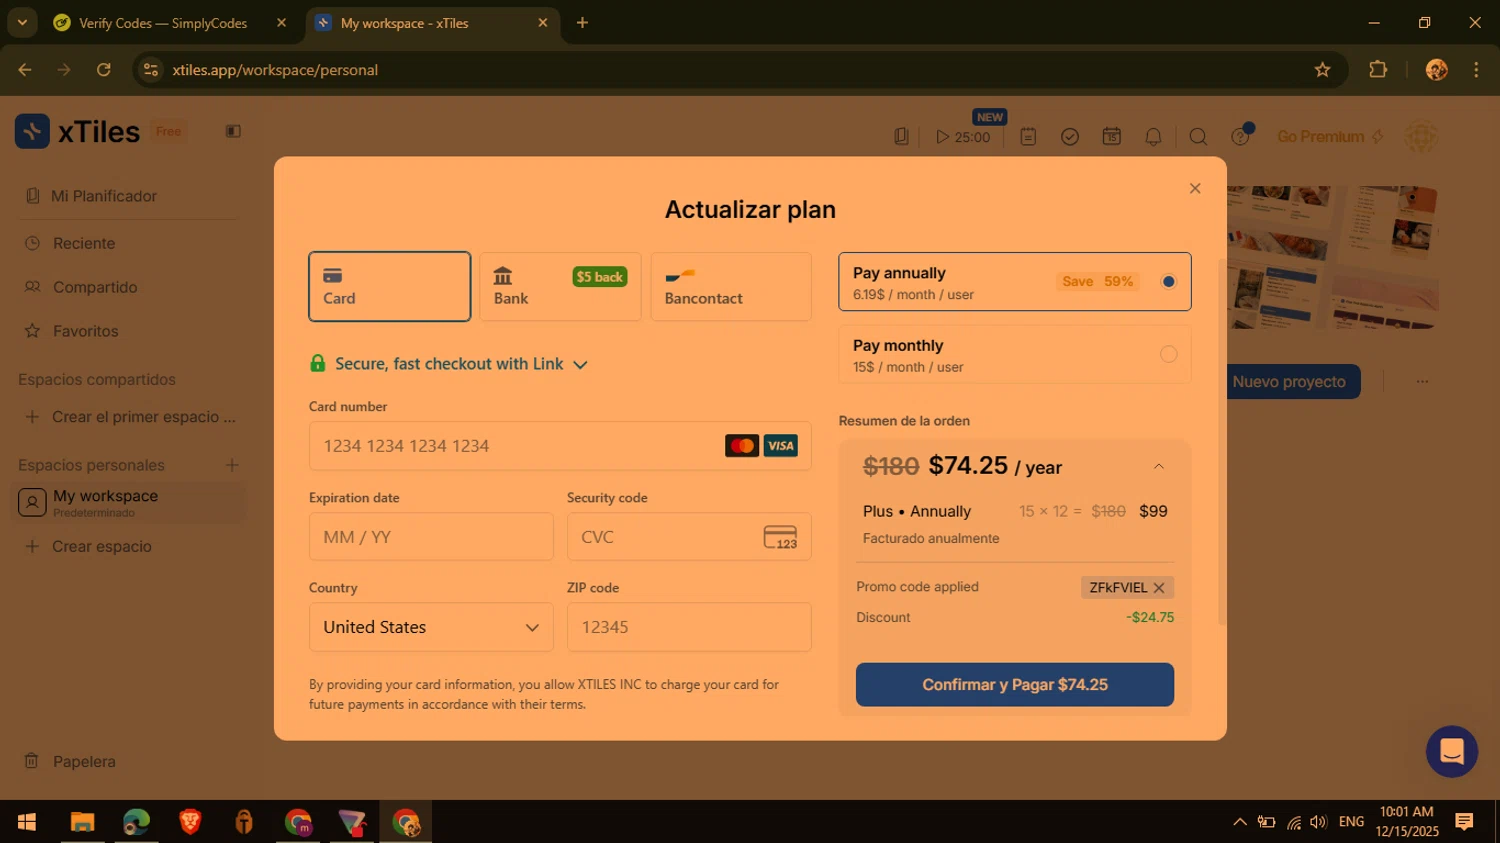Expand Secure, fast checkout with Link
This screenshot has height=843, width=1500.
pyautogui.click(x=449, y=364)
